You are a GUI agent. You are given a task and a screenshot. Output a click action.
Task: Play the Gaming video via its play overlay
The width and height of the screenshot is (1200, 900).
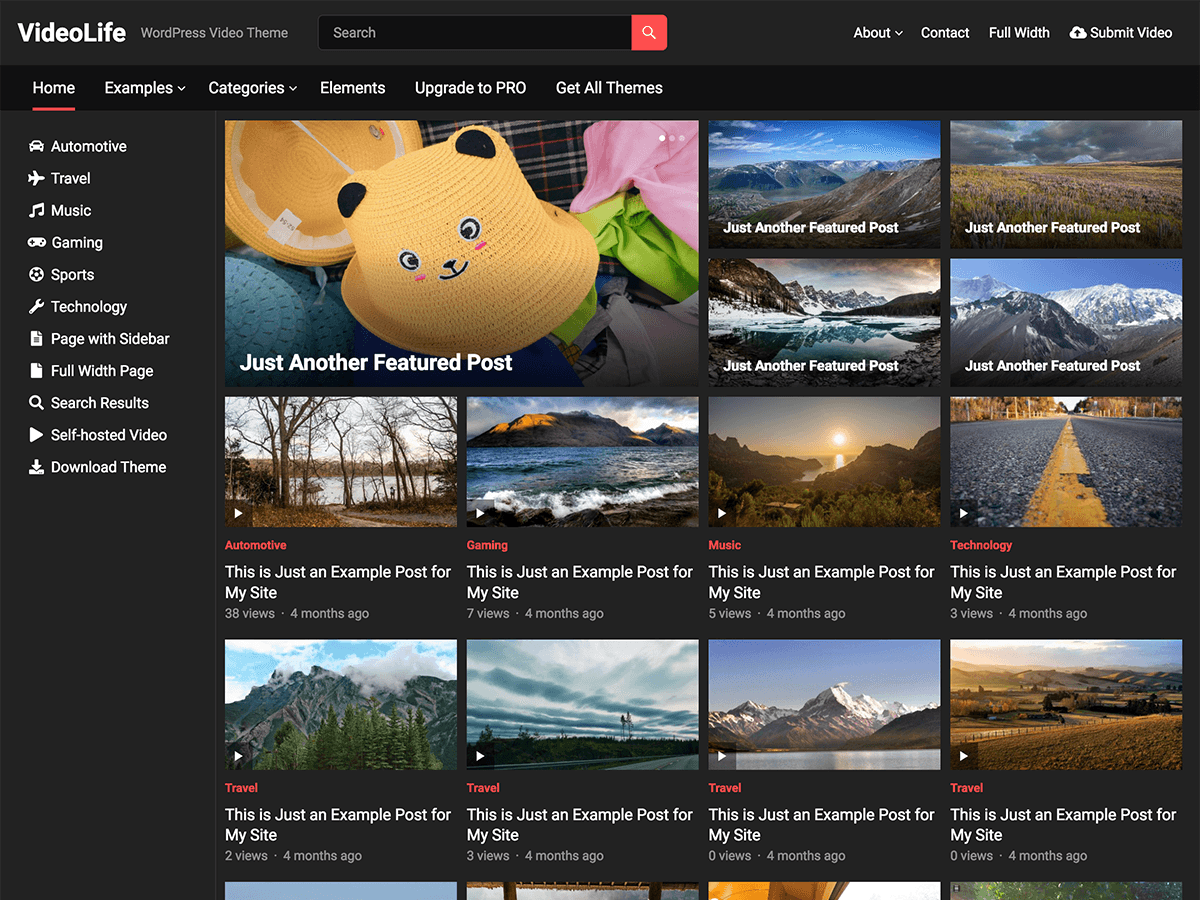[x=480, y=512]
